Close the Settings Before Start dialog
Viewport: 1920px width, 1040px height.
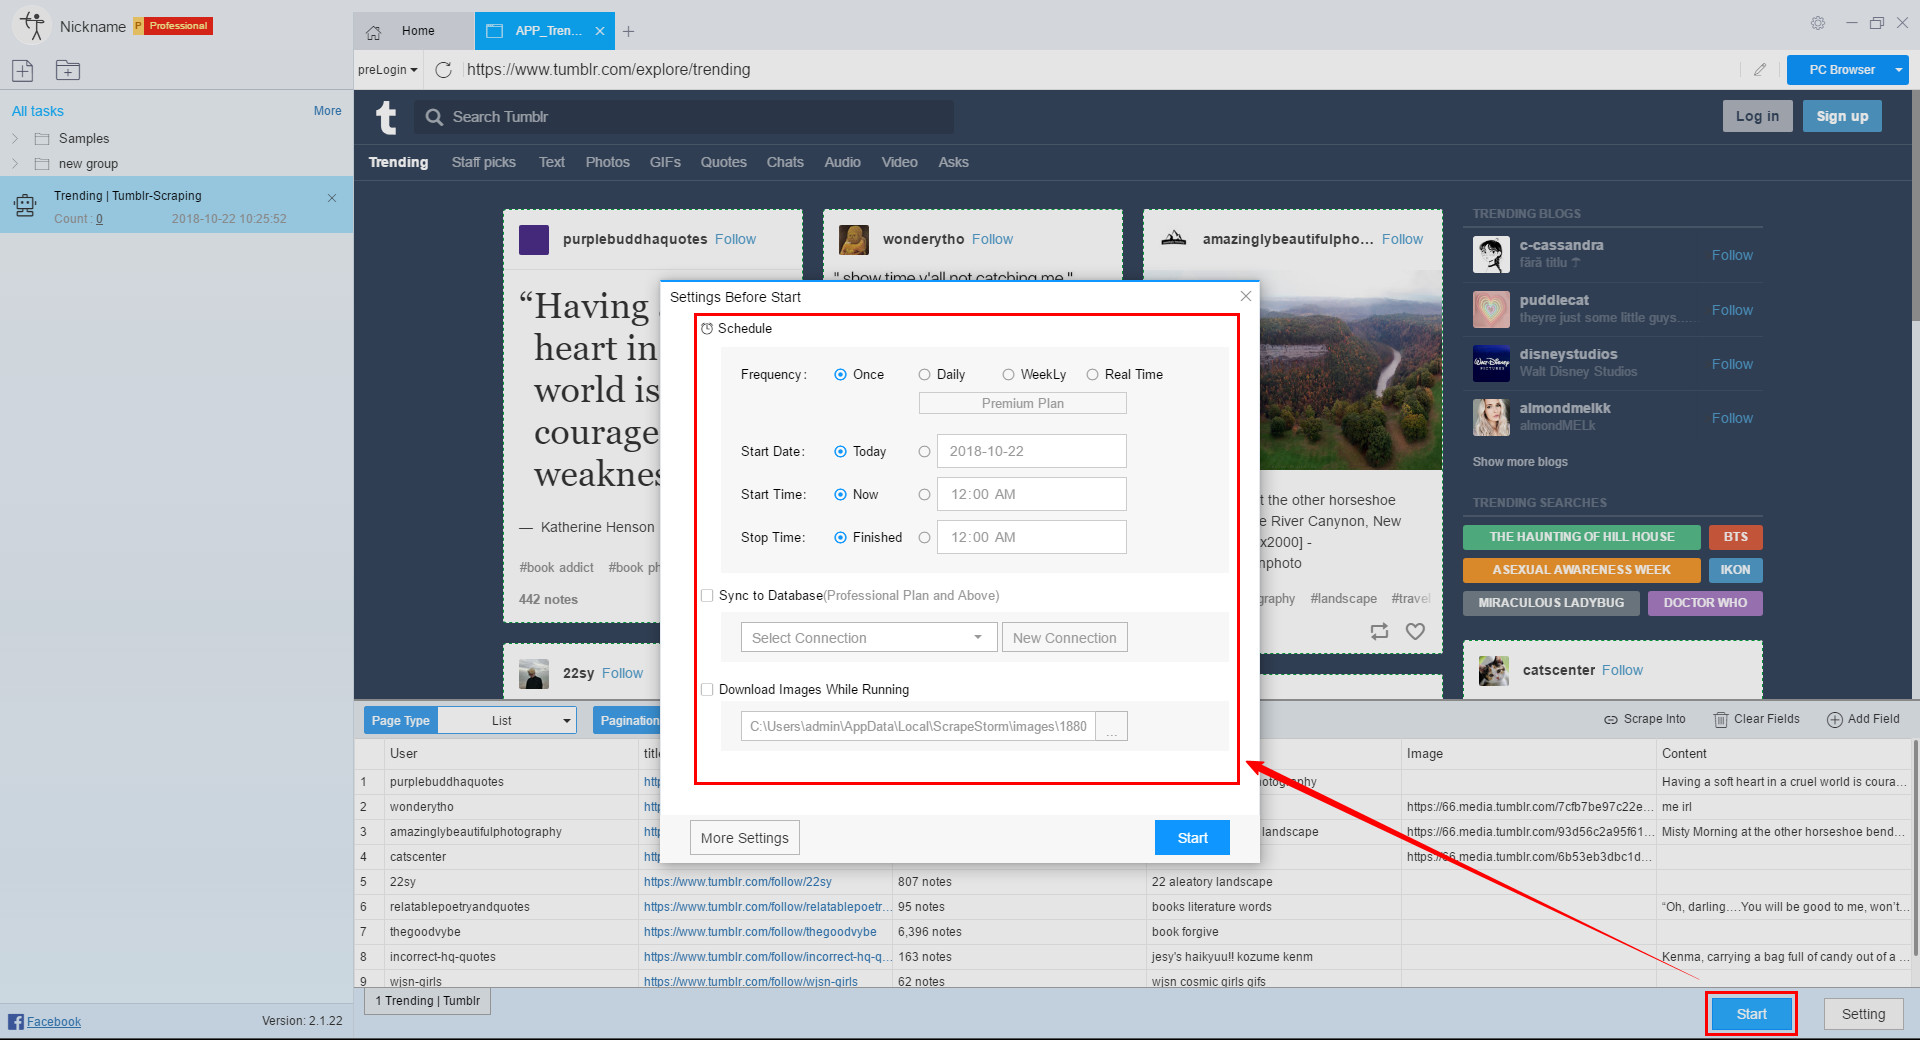pyautogui.click(x=1246, y=296)
